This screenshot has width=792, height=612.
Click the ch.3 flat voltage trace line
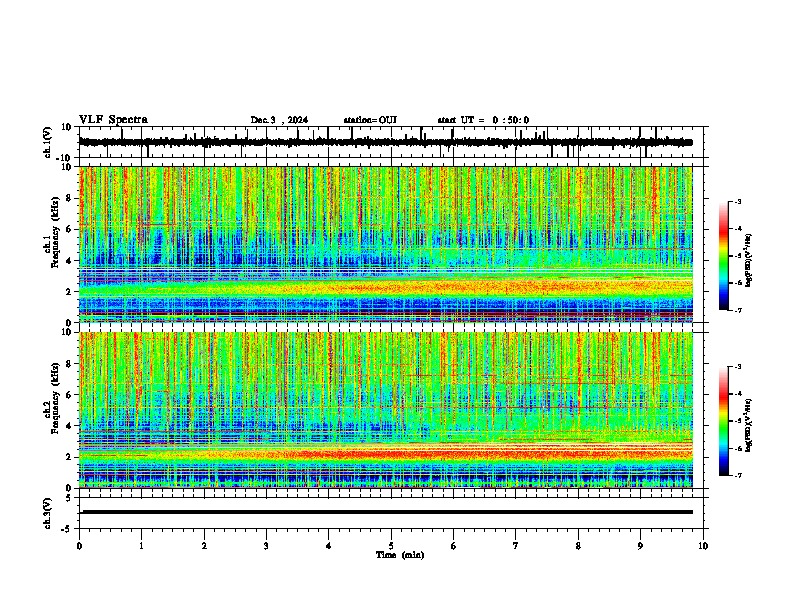387,512
